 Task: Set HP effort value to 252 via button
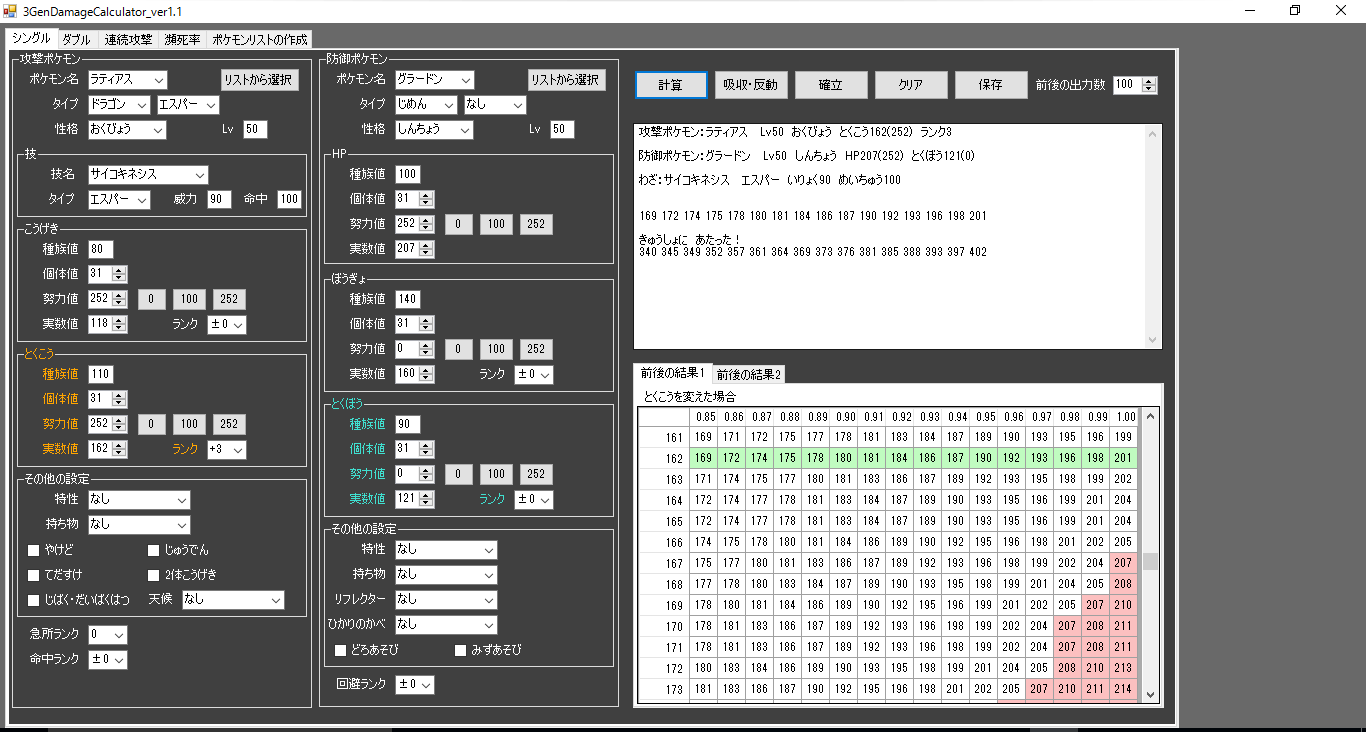click(535, 224)
